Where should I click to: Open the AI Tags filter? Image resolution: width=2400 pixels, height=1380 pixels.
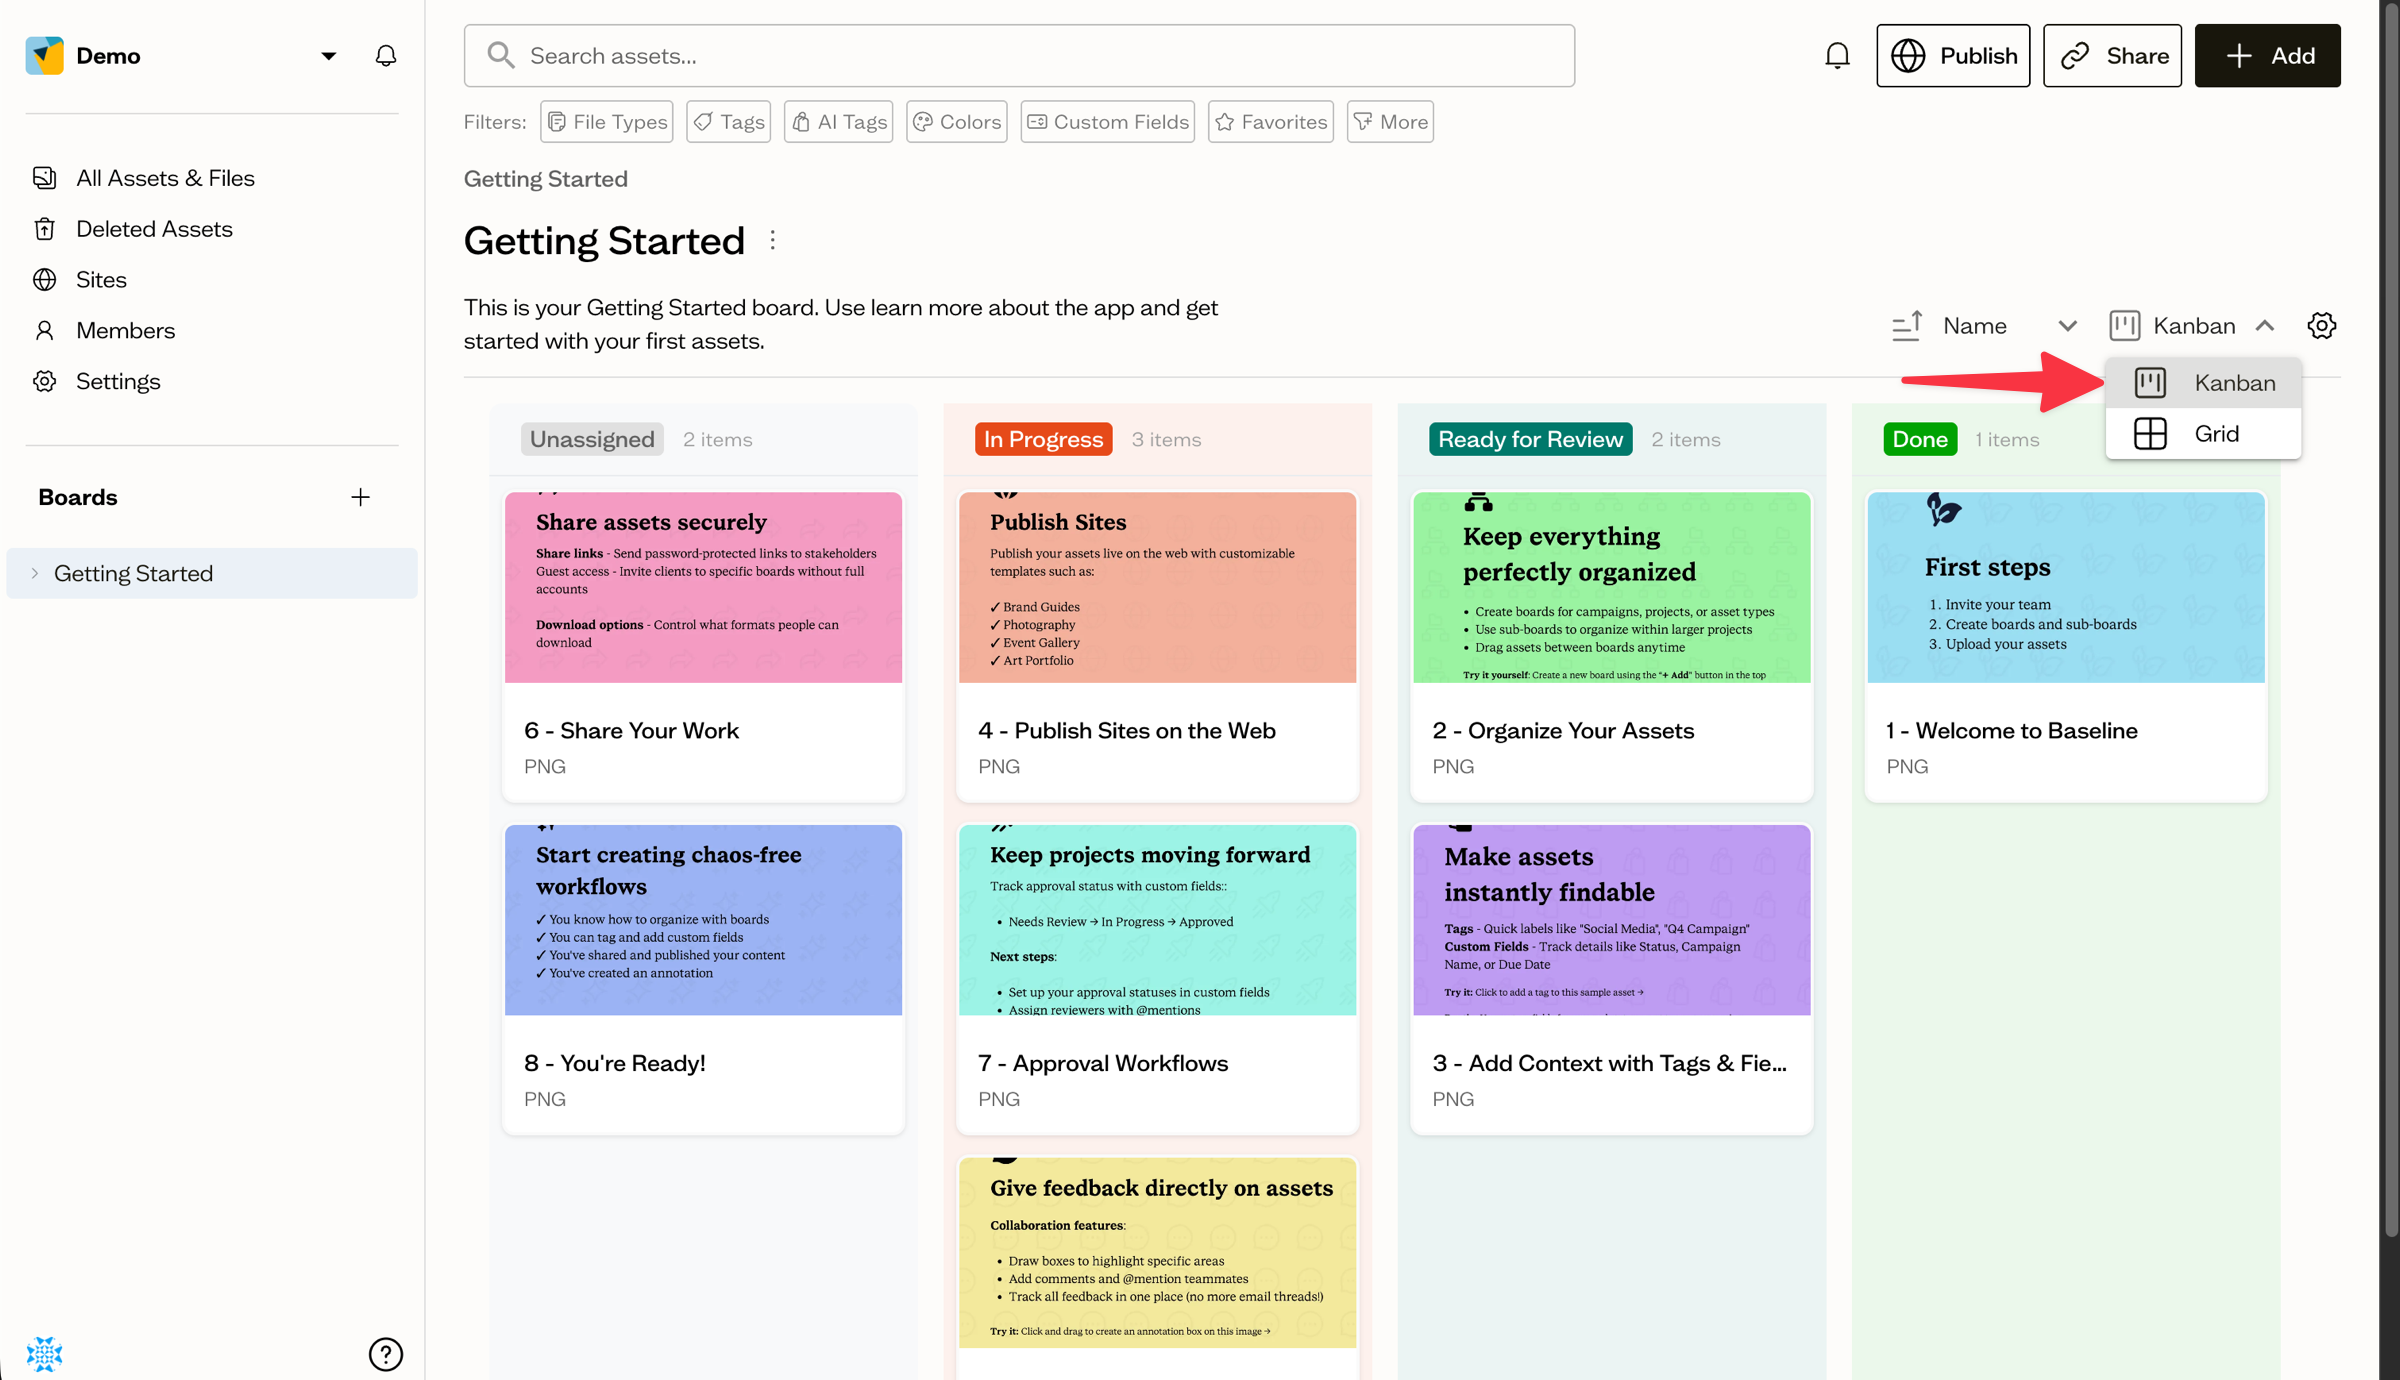[839, 122]
